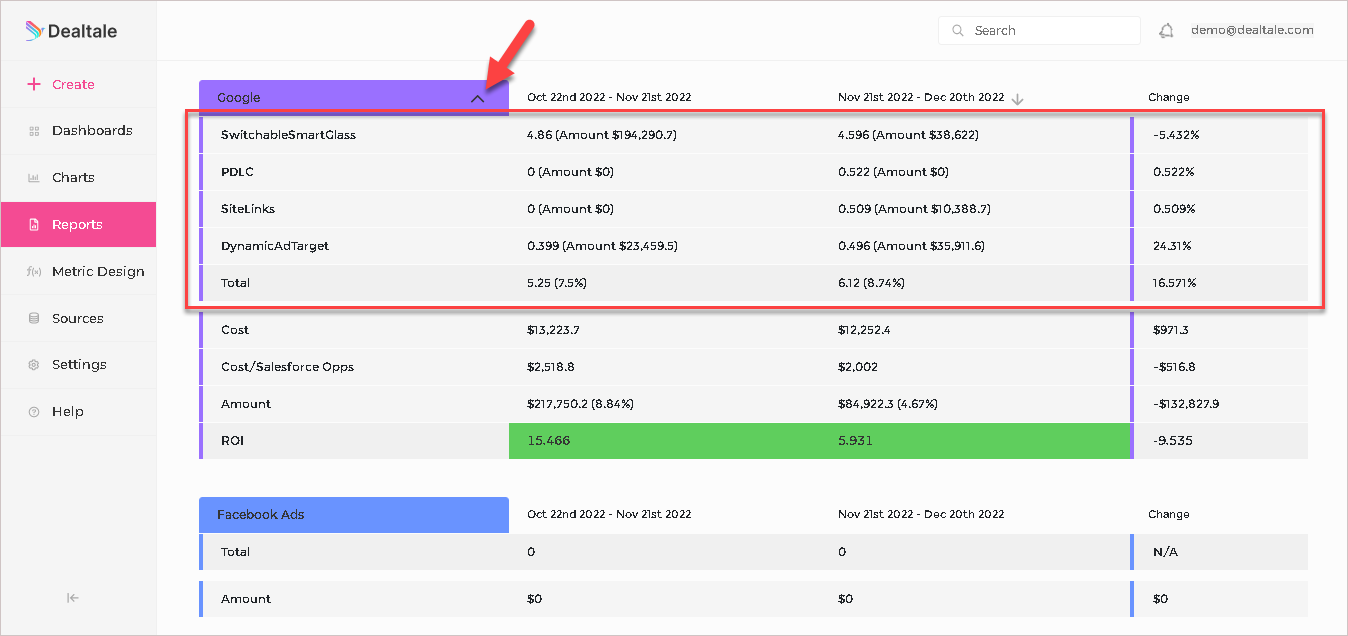Click Facebook Ads Total row label
Screen dimensions: 1348x636
235,552
